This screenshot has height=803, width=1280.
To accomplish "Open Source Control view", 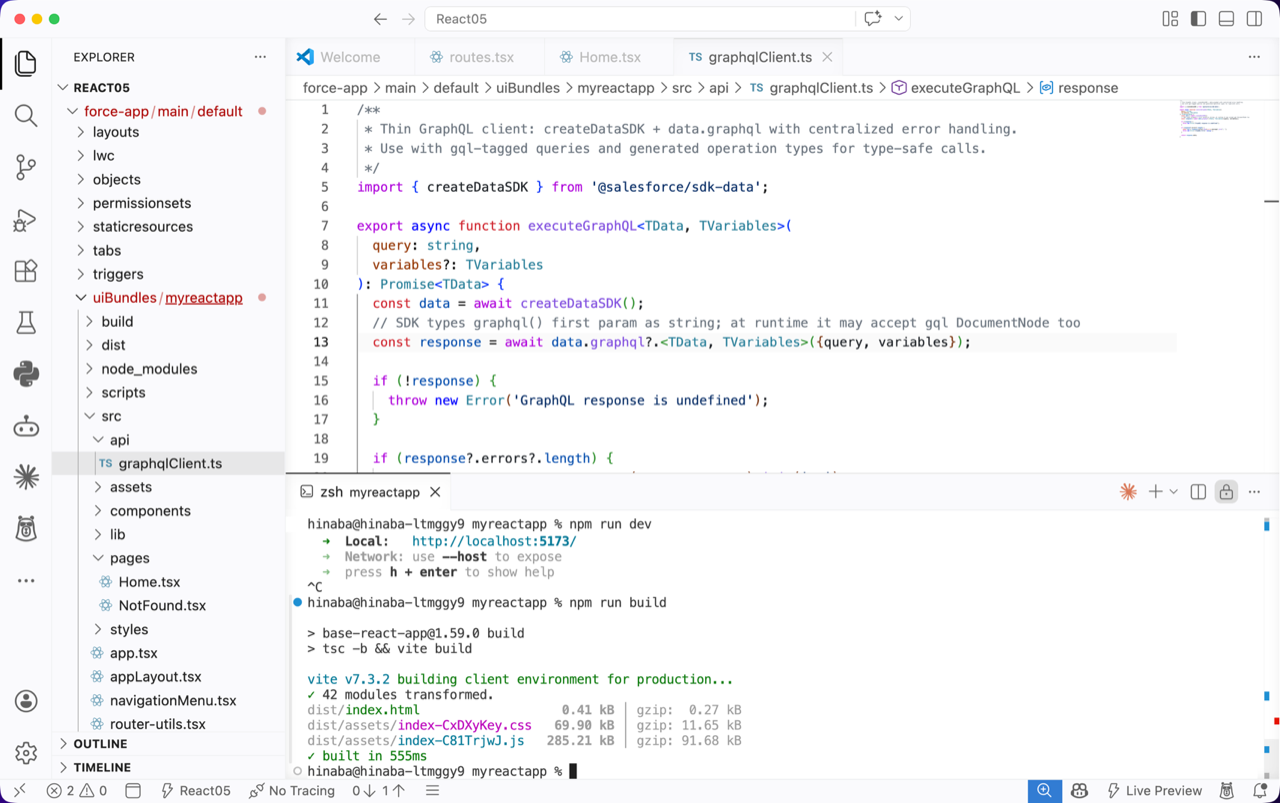I will pyautogui.click(x=26, y=167).
